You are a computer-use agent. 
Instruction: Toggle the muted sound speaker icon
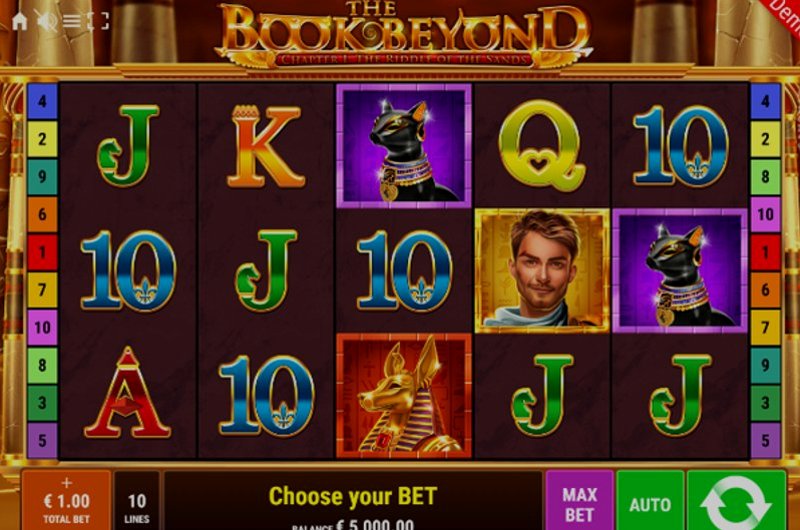point(46,21)
